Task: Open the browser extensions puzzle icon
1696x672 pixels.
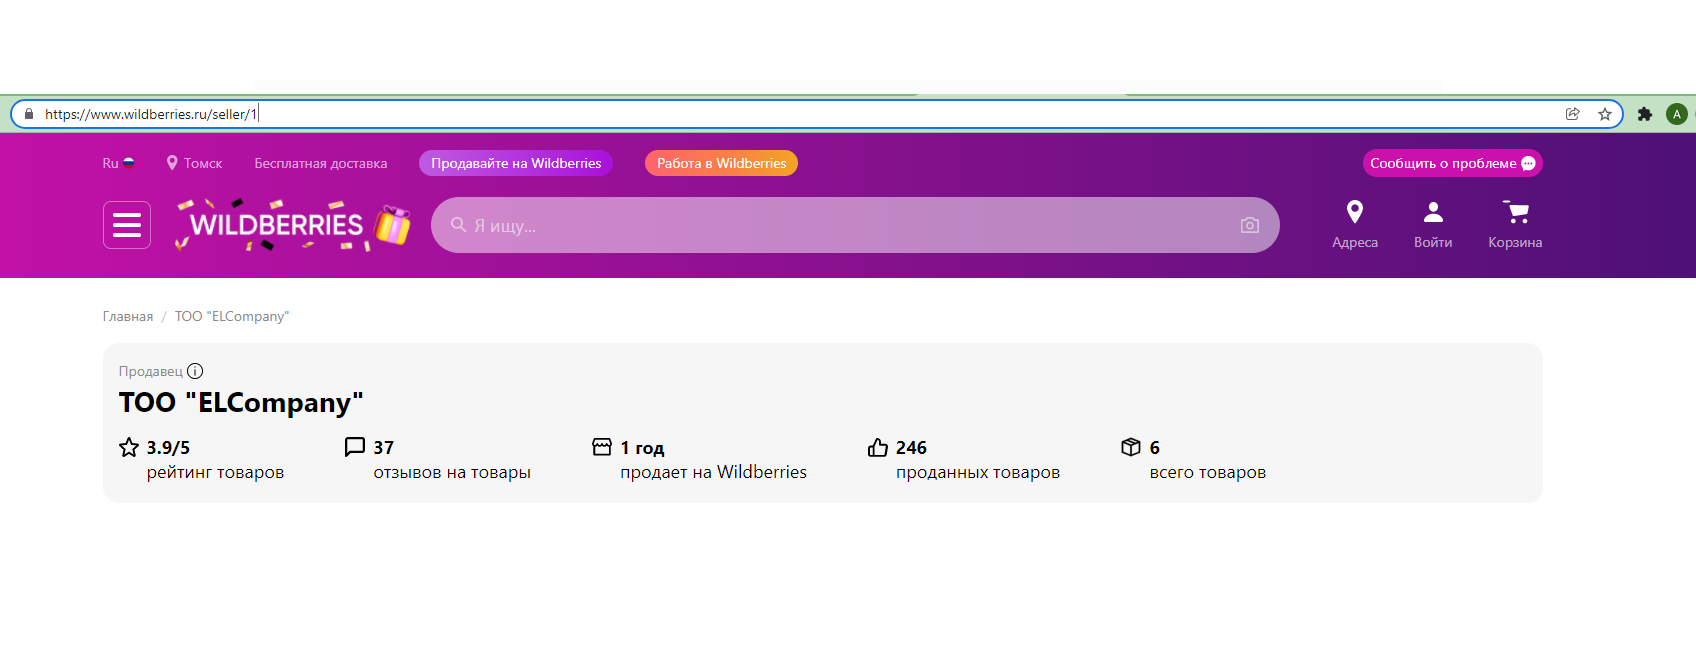Action: point(1645,114)
